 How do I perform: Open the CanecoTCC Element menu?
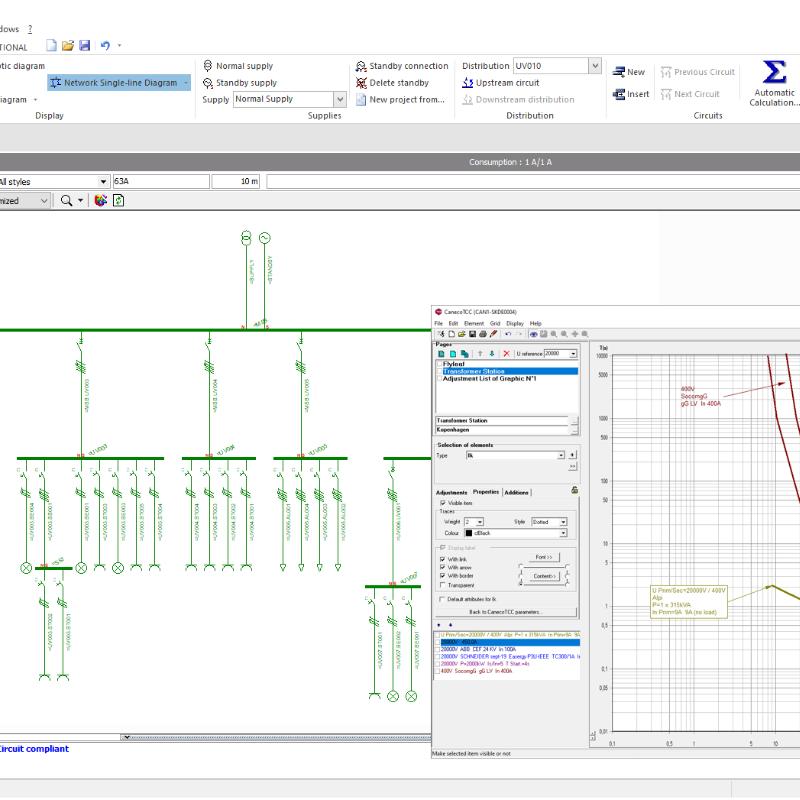click(x=474, y=323)
